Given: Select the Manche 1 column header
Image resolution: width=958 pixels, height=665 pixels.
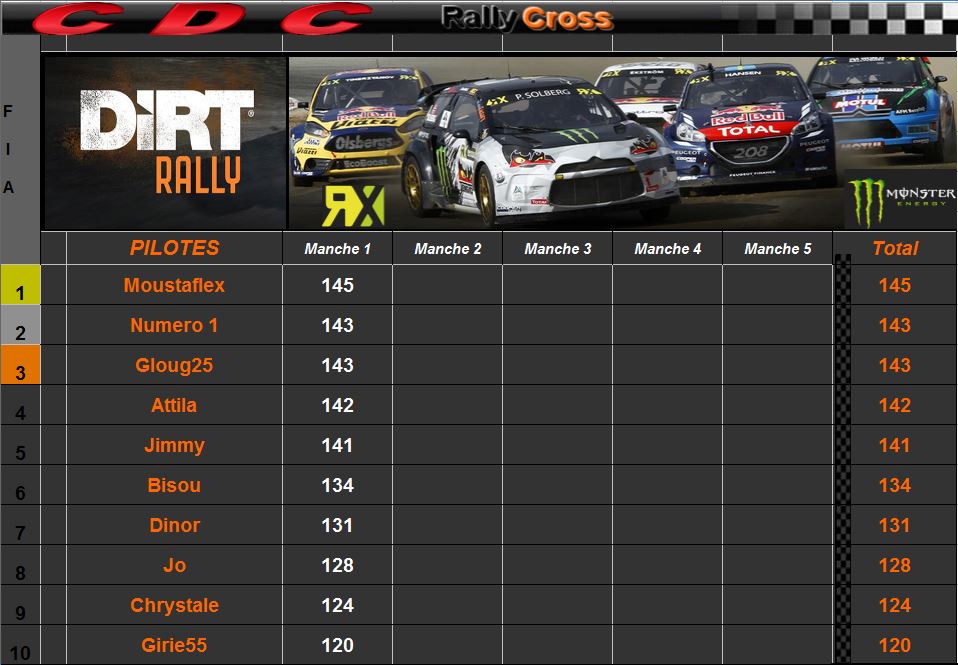Looking at the screenshot, I should [337, 249].
